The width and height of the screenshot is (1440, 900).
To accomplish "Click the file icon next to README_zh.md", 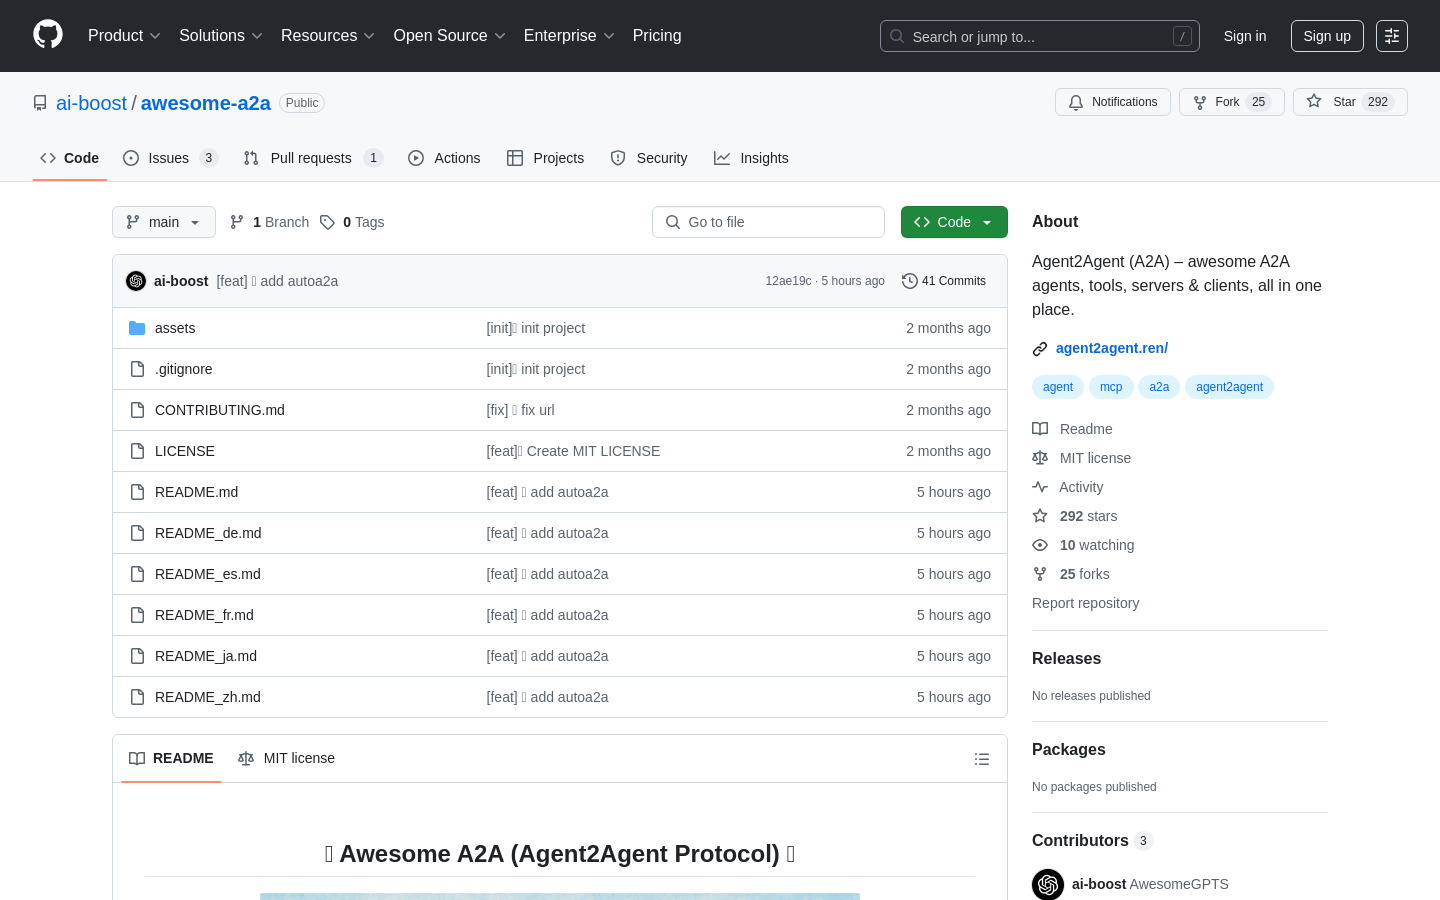I will tap(137, 697).
